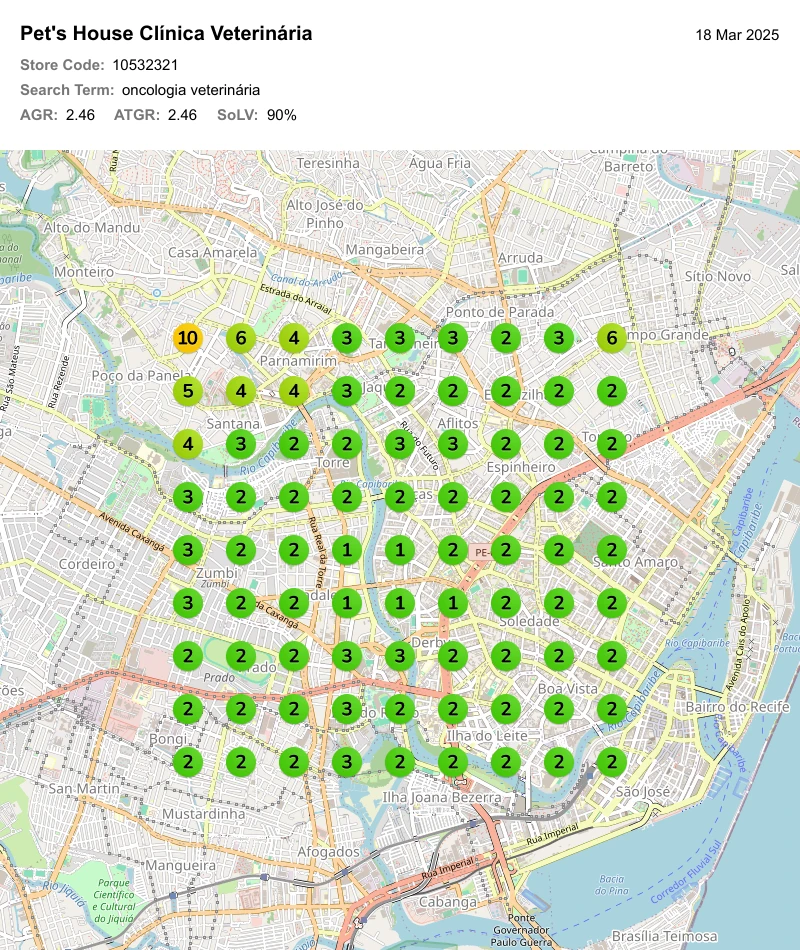Click the Boa Vista neighborhood label
This screenshot has width=800, height=950.
pos(568,688)
